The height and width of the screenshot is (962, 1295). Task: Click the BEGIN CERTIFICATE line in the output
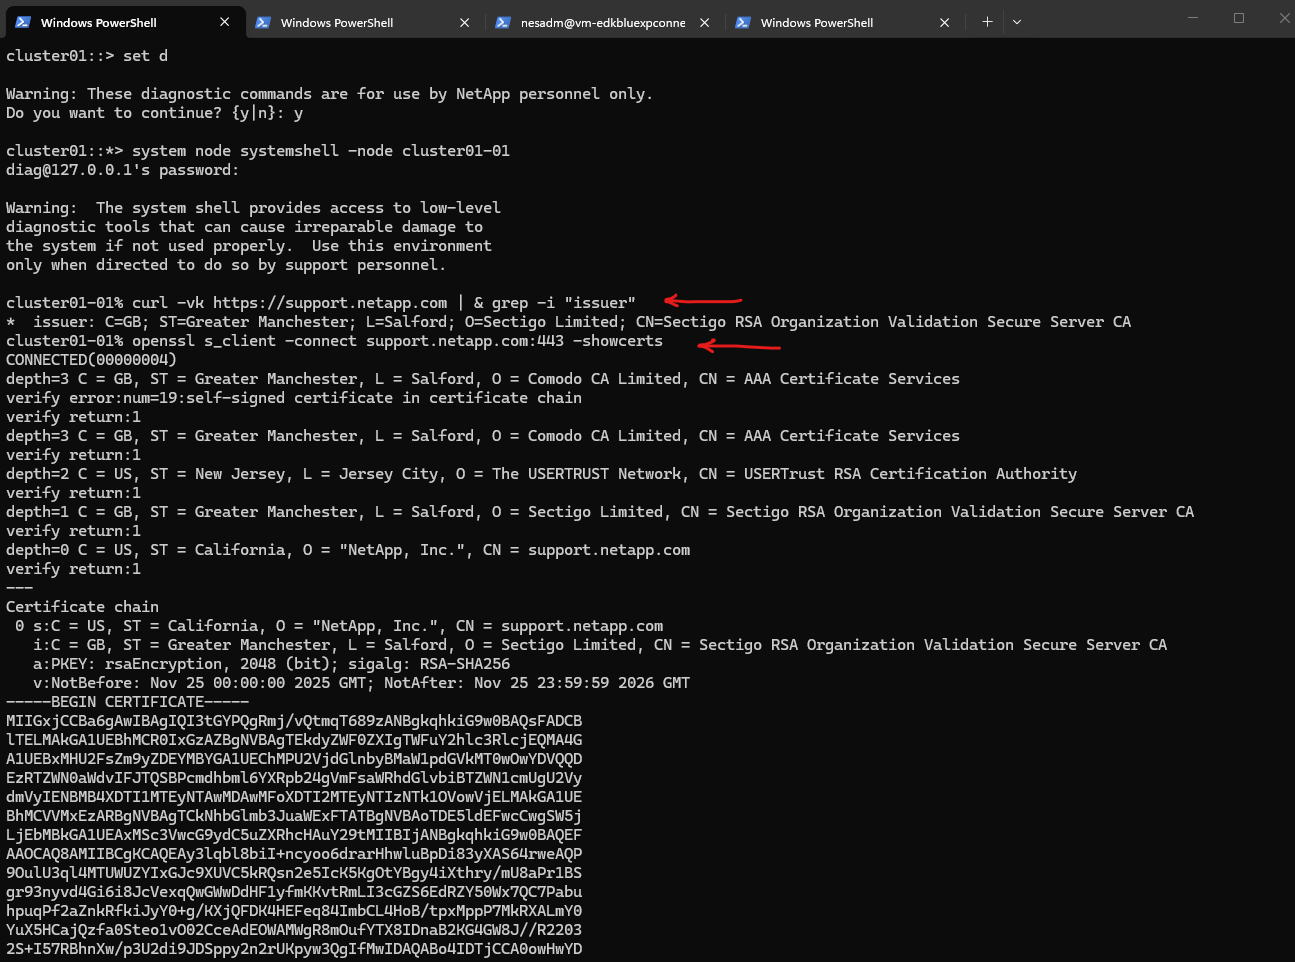click(x=128, y=702)
